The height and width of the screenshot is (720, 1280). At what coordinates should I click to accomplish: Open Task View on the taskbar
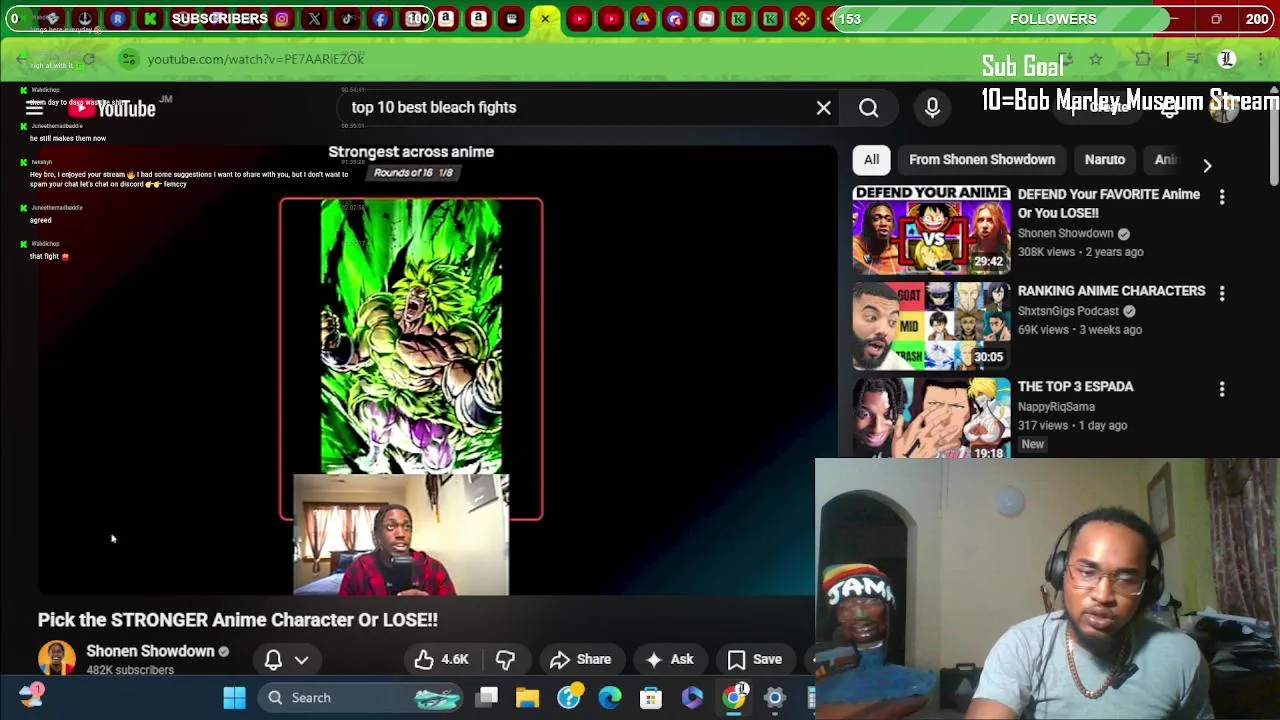point(487,697)
